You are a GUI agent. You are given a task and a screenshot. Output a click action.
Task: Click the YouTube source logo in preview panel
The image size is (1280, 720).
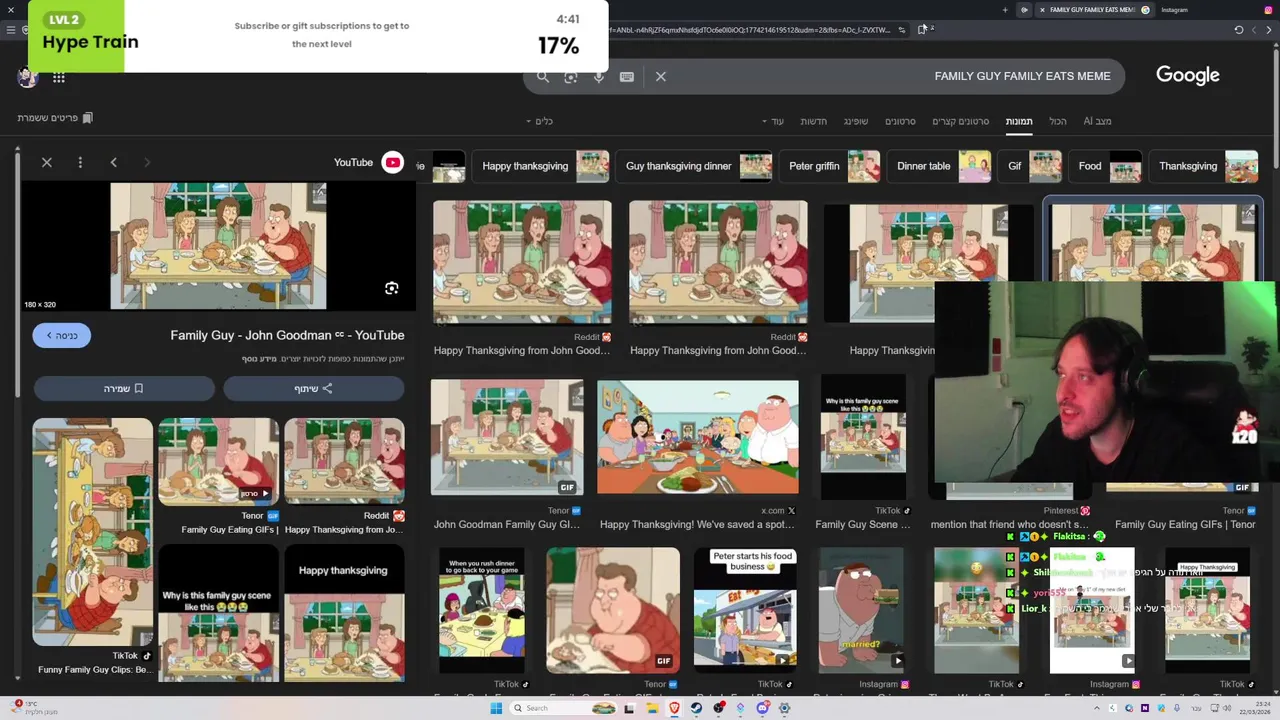pos(392,162)
